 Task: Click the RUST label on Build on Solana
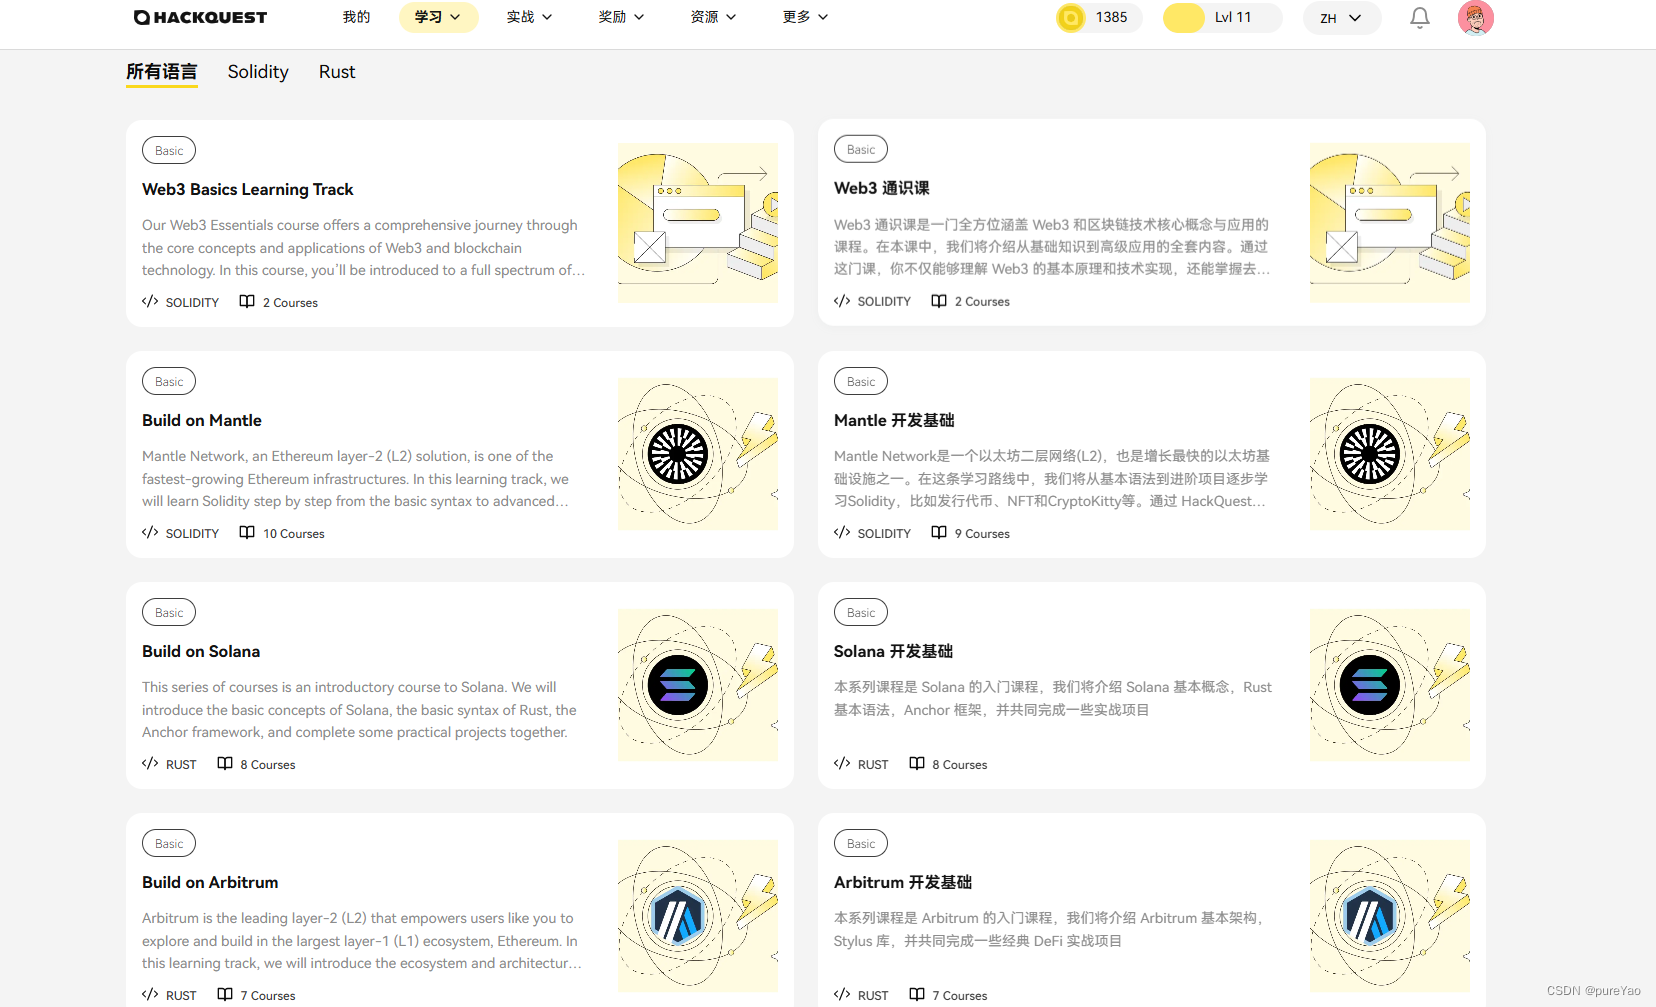tap(181, 765)
